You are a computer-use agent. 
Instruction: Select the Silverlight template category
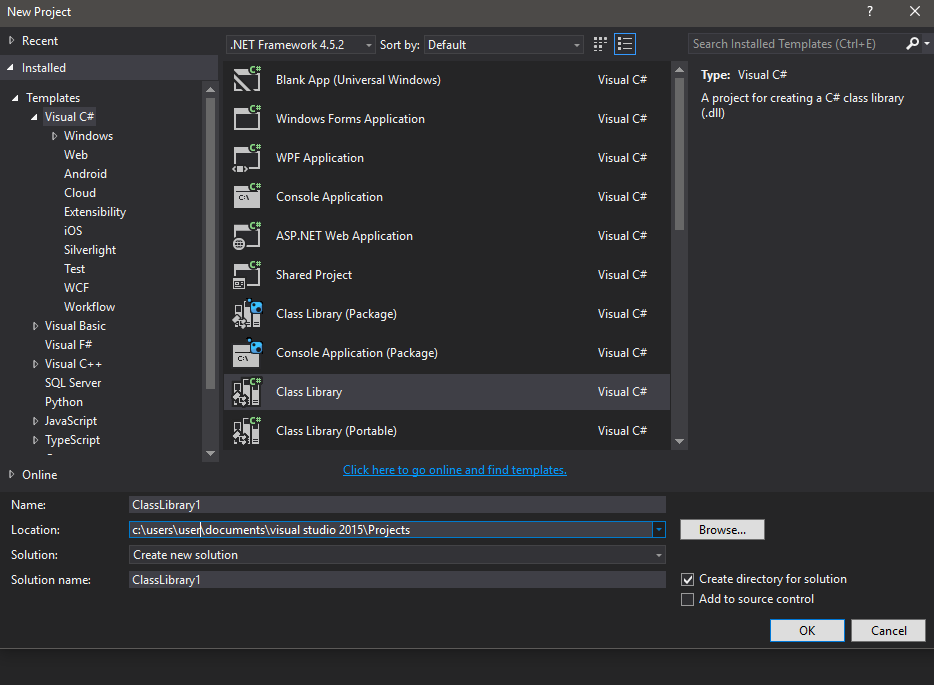tap(90, 250)
